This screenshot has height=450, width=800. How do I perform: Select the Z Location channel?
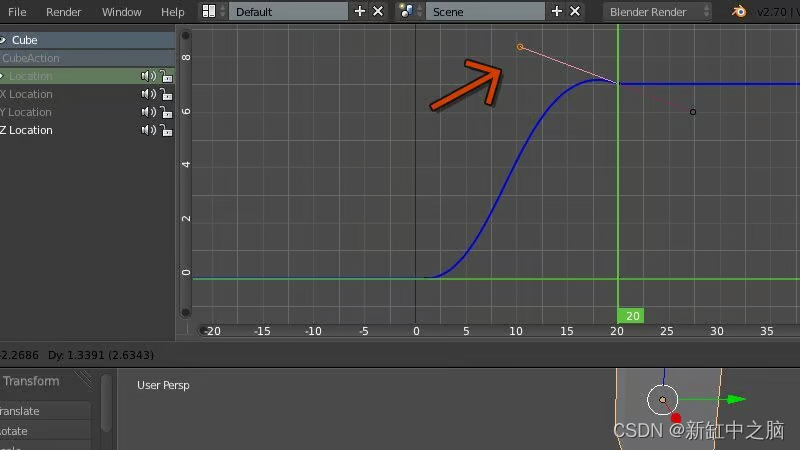click(x=26, y=130)
